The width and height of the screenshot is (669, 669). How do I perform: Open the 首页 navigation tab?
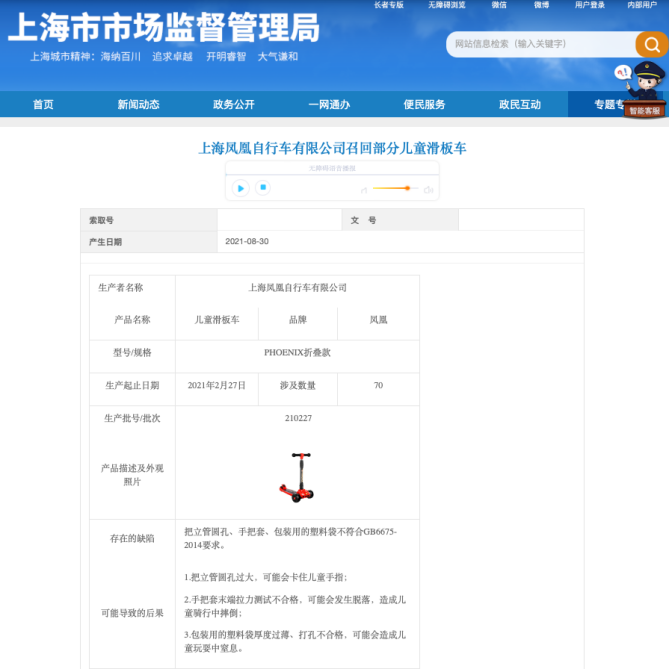coord(43,104)
